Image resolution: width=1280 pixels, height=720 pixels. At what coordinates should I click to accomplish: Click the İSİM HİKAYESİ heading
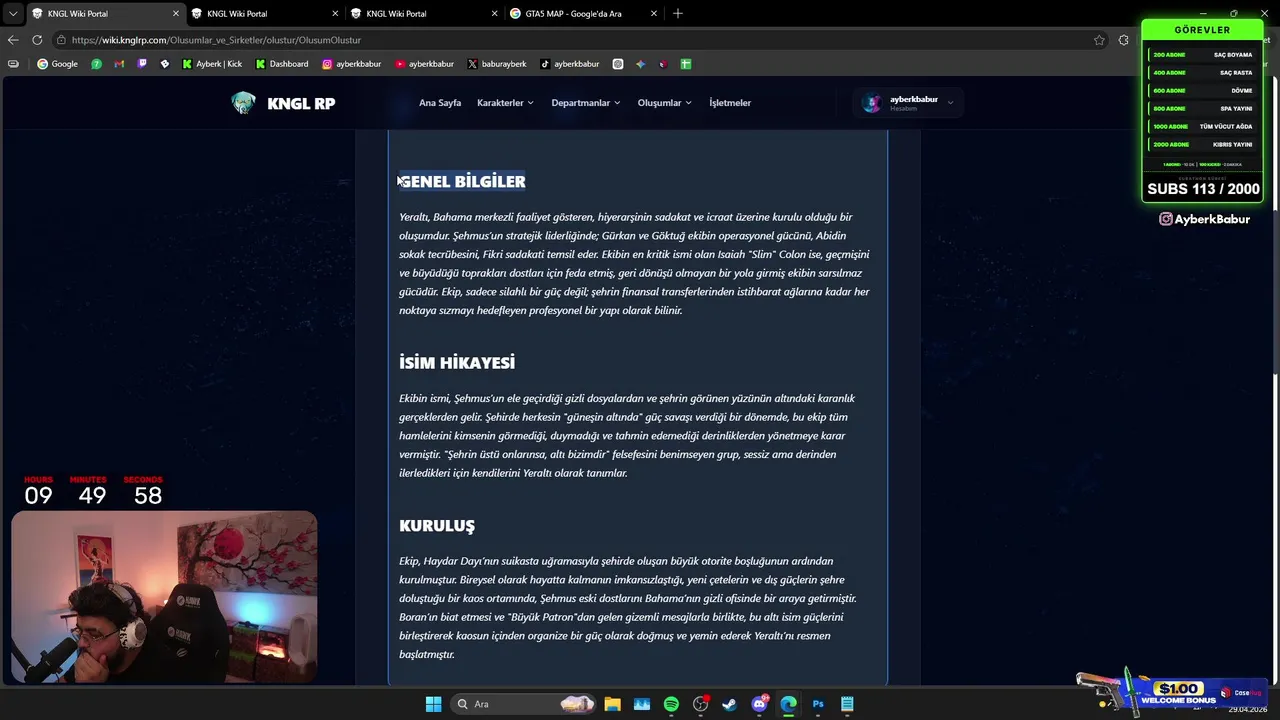tap(457, 362)
